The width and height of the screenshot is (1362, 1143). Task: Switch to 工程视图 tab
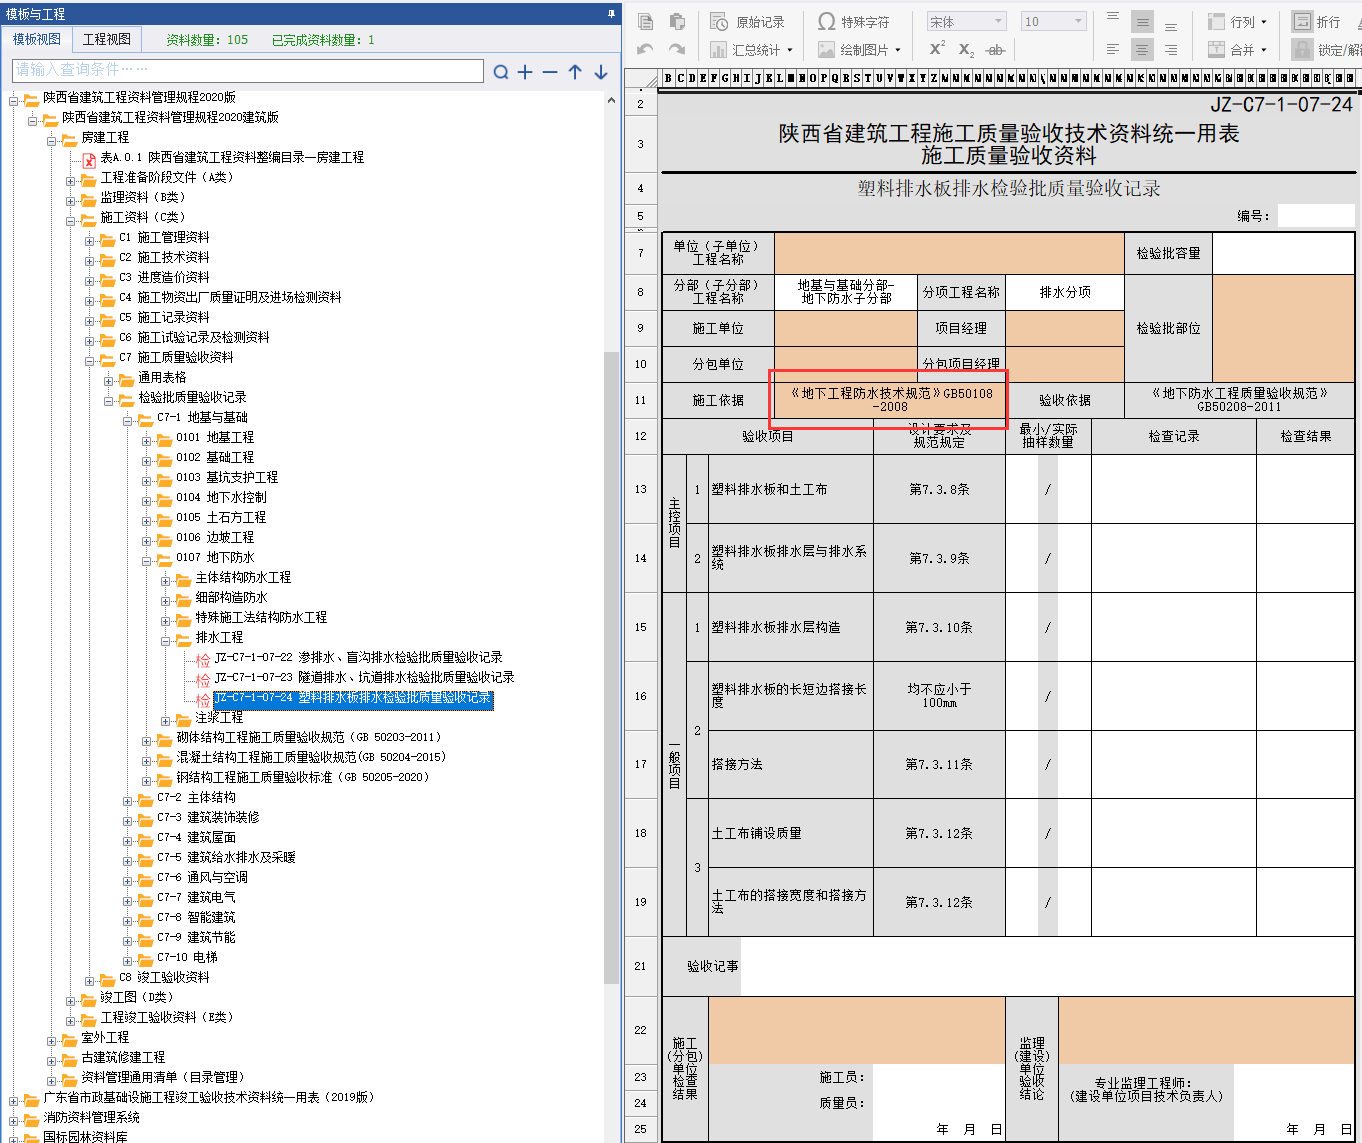pos(107,39)
